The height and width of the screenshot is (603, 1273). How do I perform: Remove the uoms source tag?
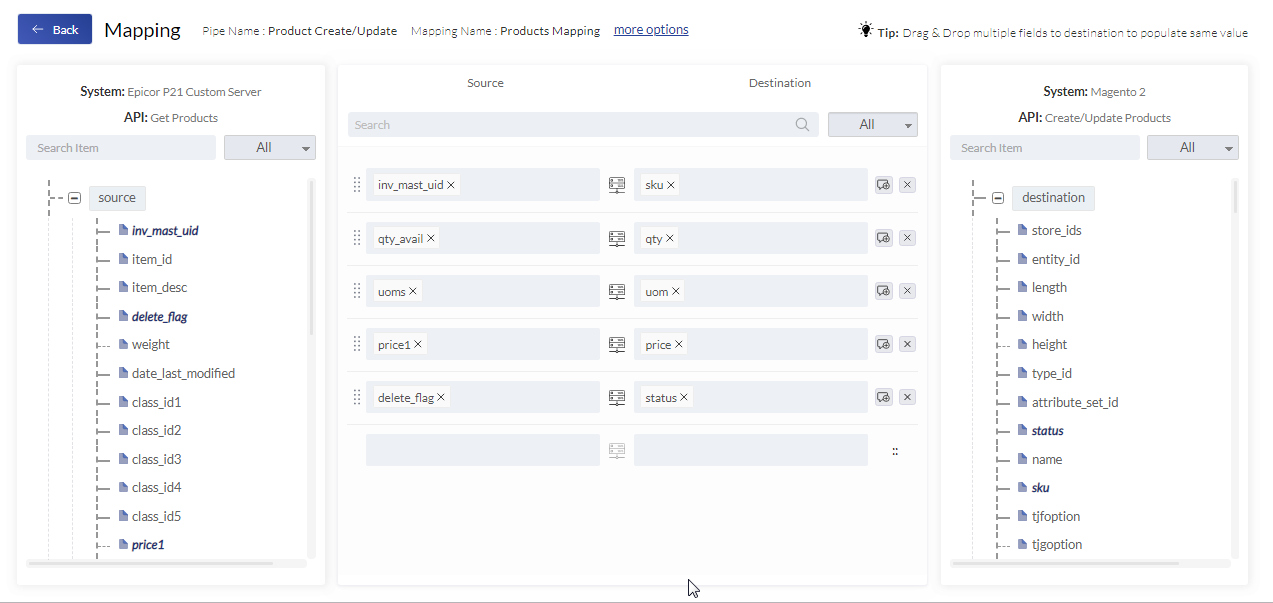point(413,291)
